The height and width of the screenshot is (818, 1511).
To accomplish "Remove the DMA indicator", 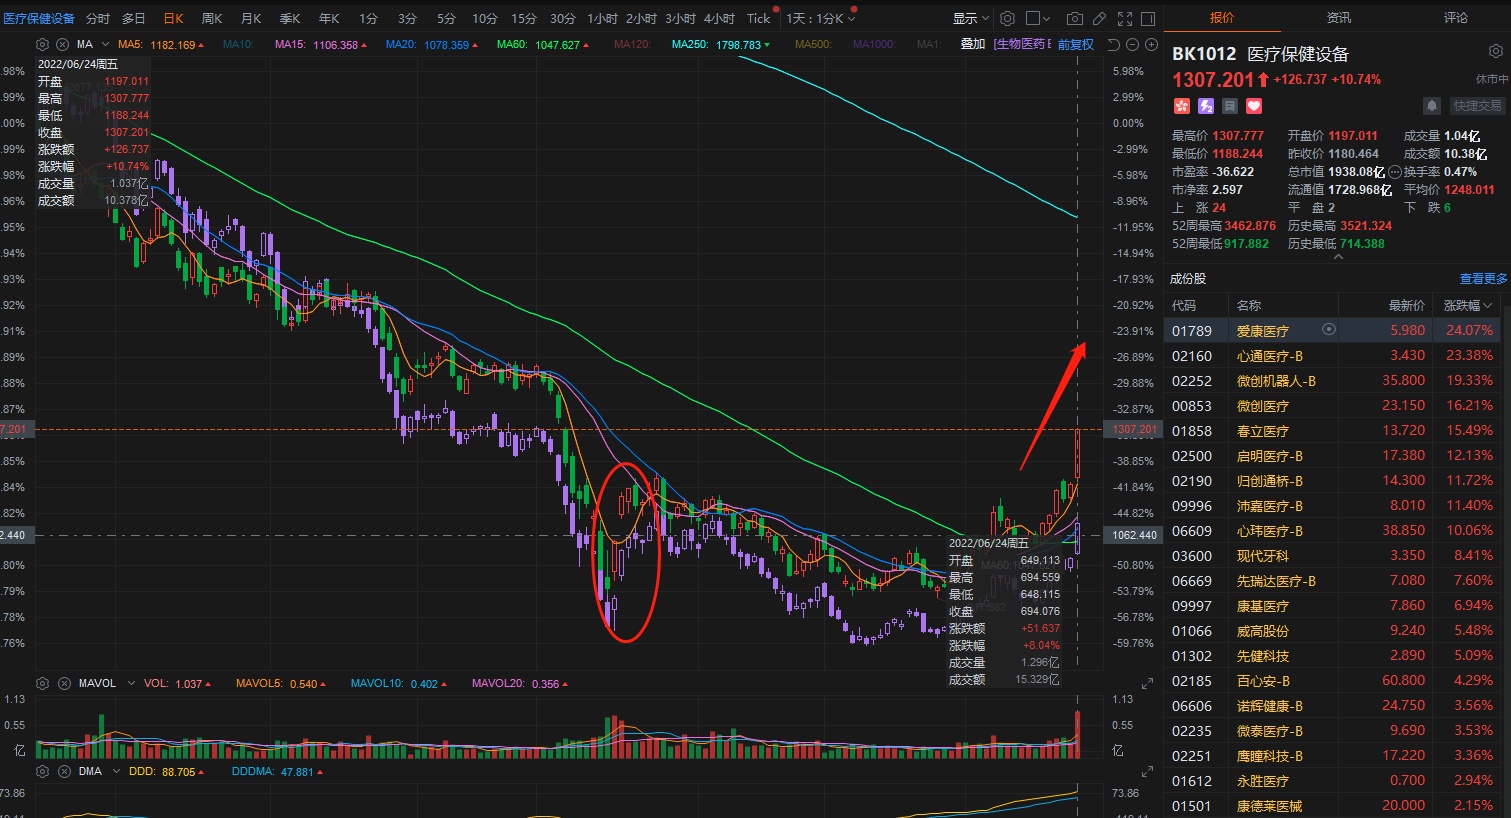I will (x=62, y=772).
